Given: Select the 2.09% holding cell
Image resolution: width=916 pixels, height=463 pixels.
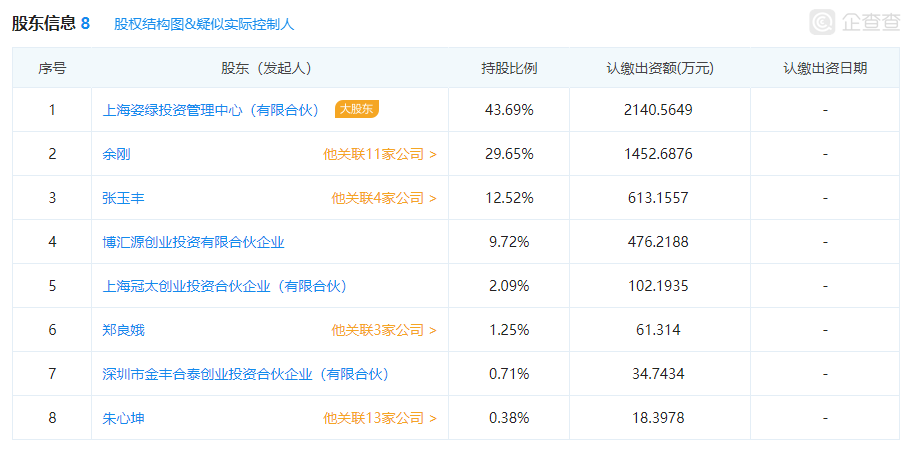Looking at the screenshot, I should (x=509, y=286).
